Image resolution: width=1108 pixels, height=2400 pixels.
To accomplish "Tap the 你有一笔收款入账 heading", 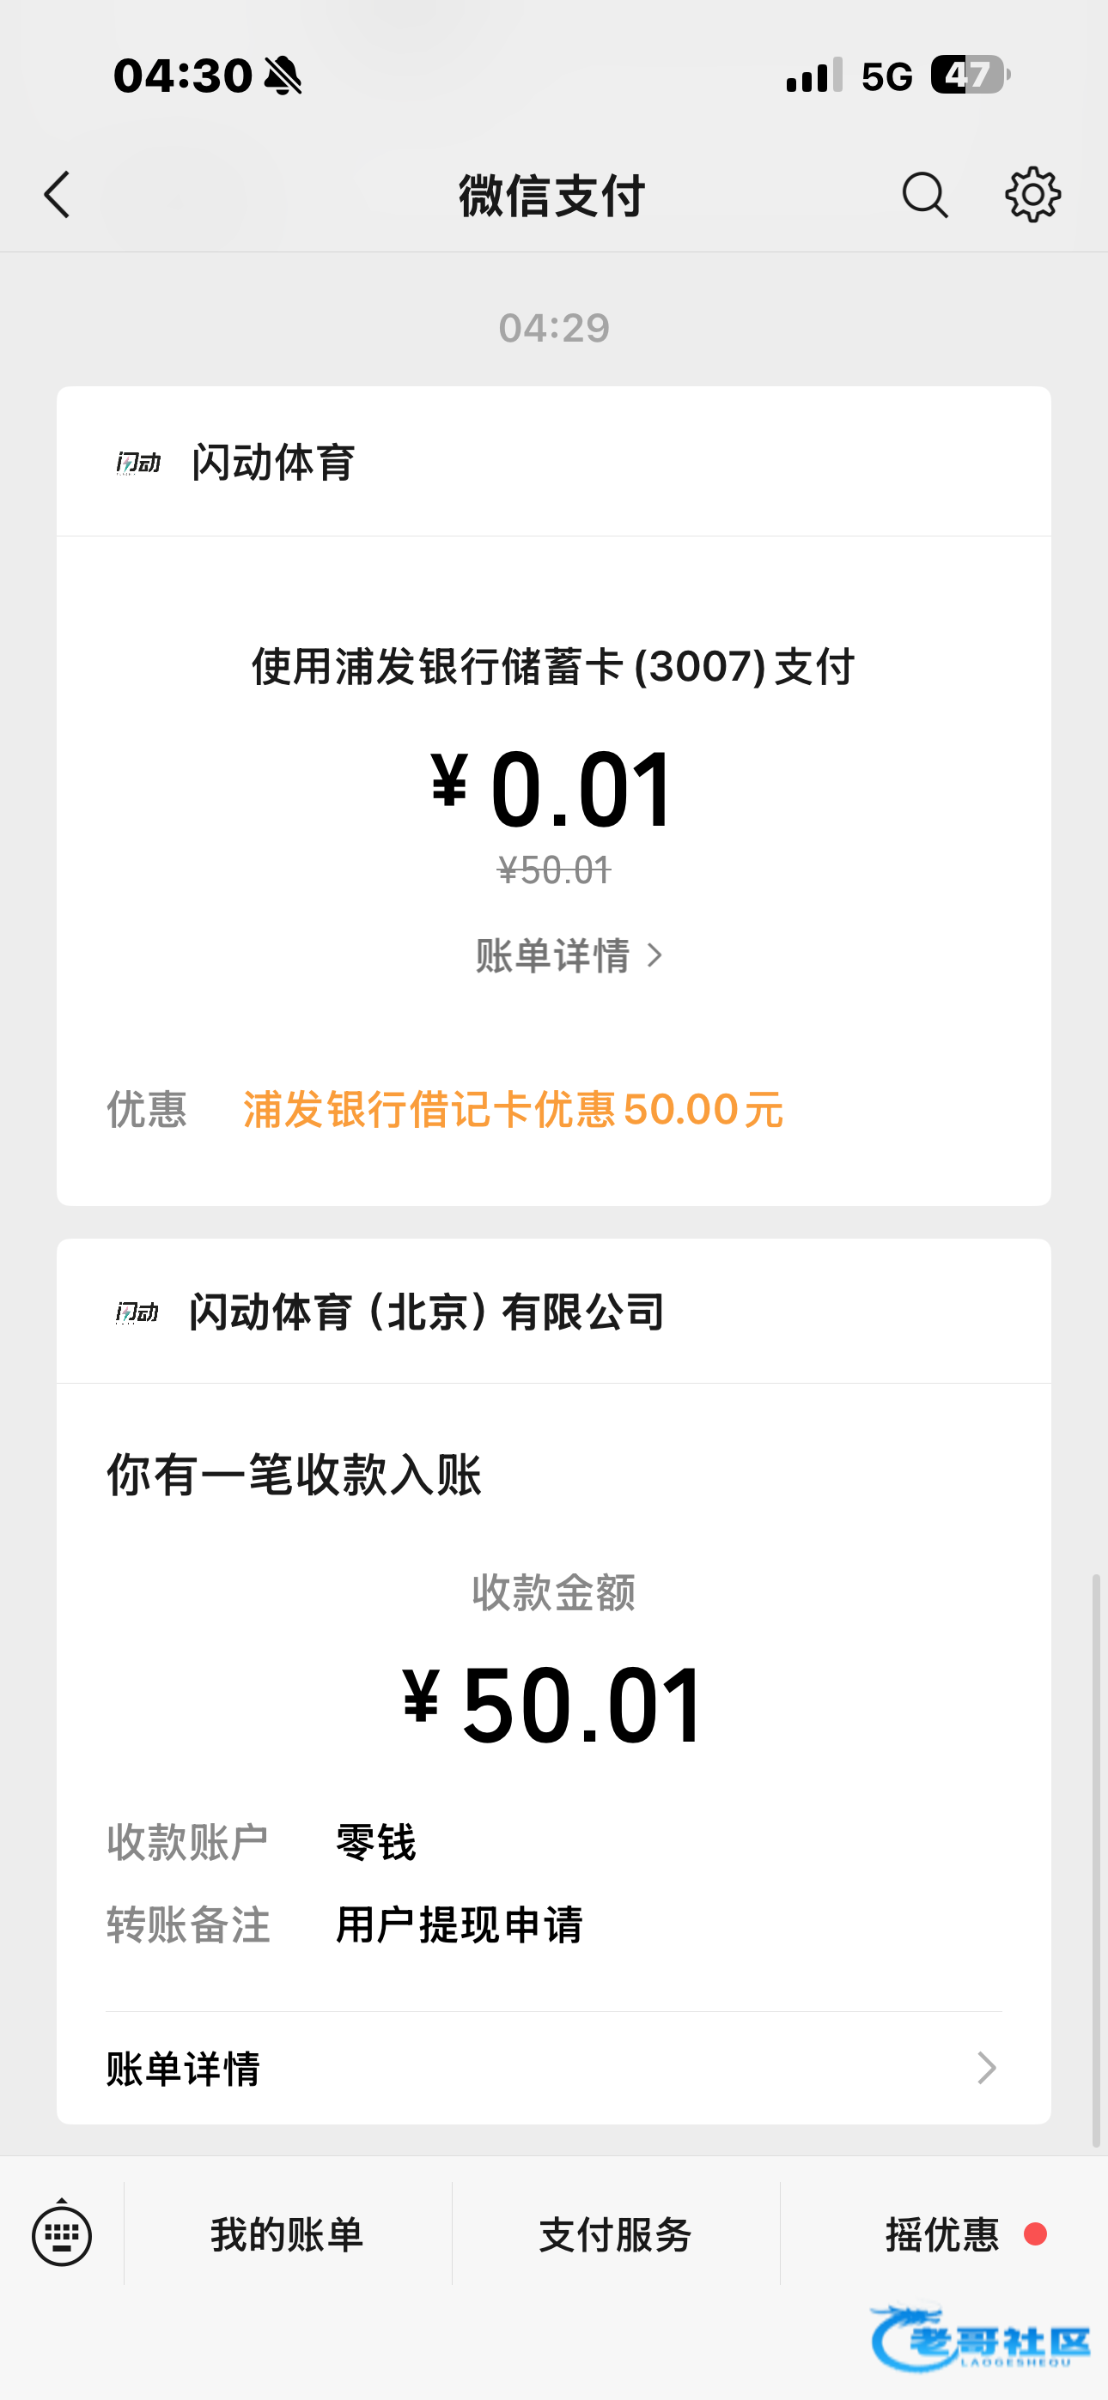I will tap(294, 1475).
